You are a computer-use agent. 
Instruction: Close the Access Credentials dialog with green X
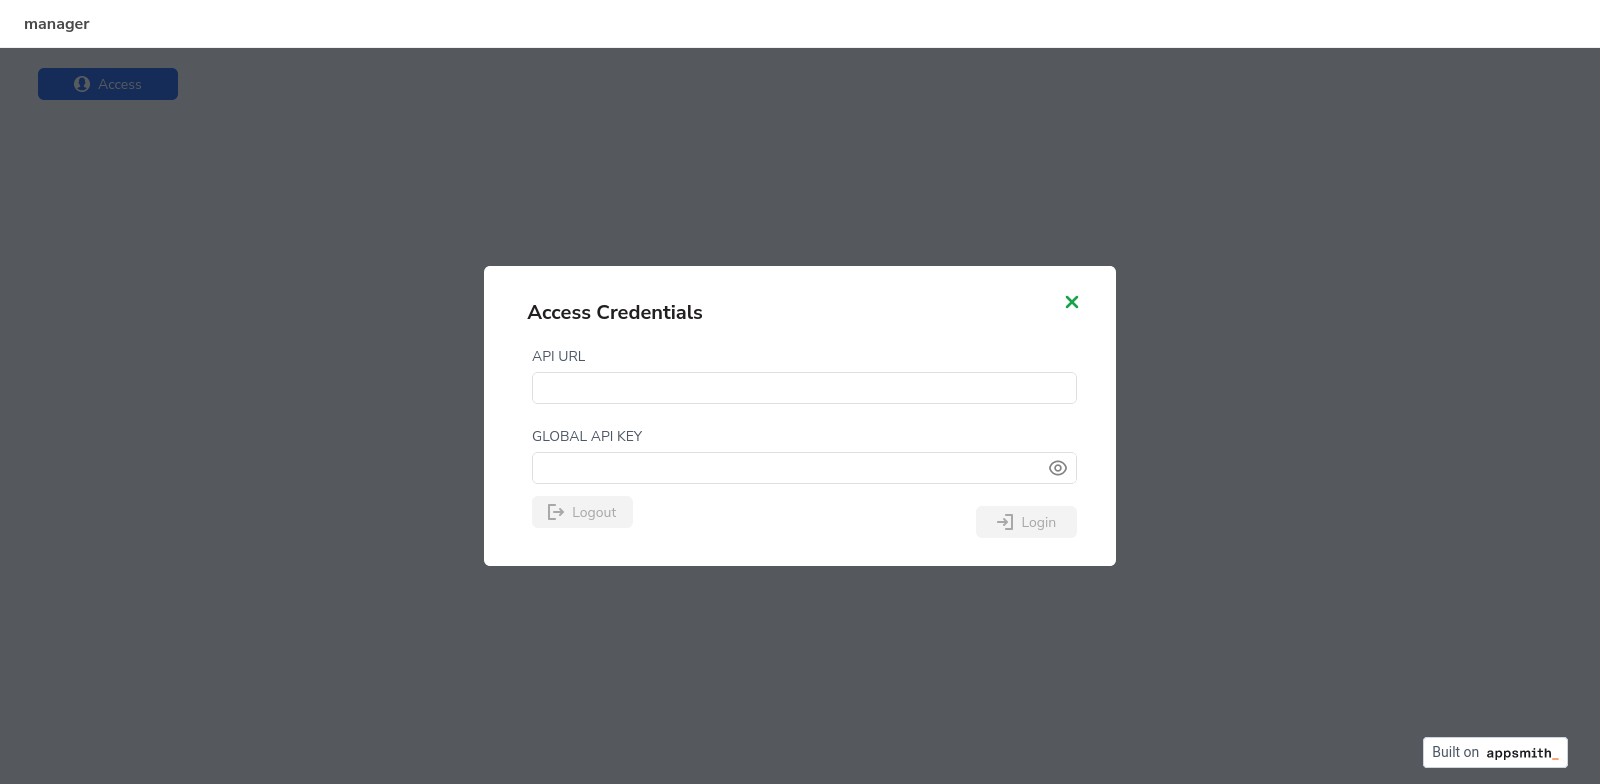[1072, 302]
